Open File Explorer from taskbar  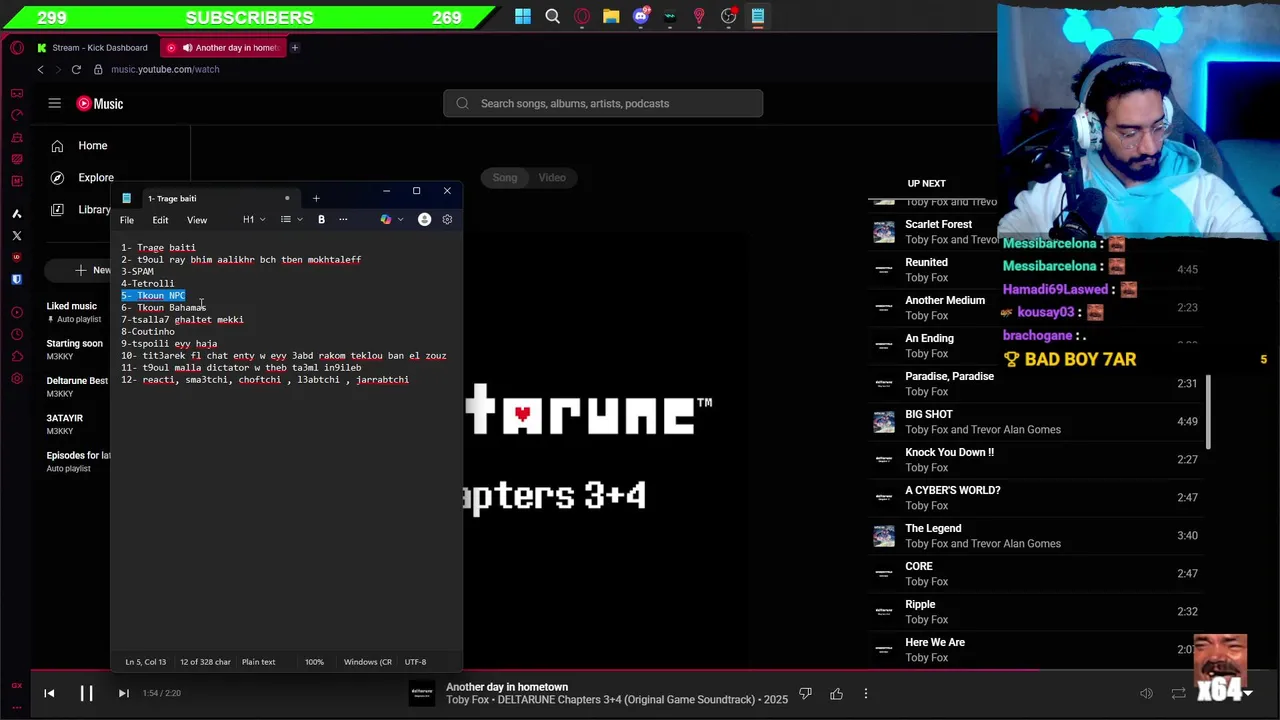tap(611, 16)
